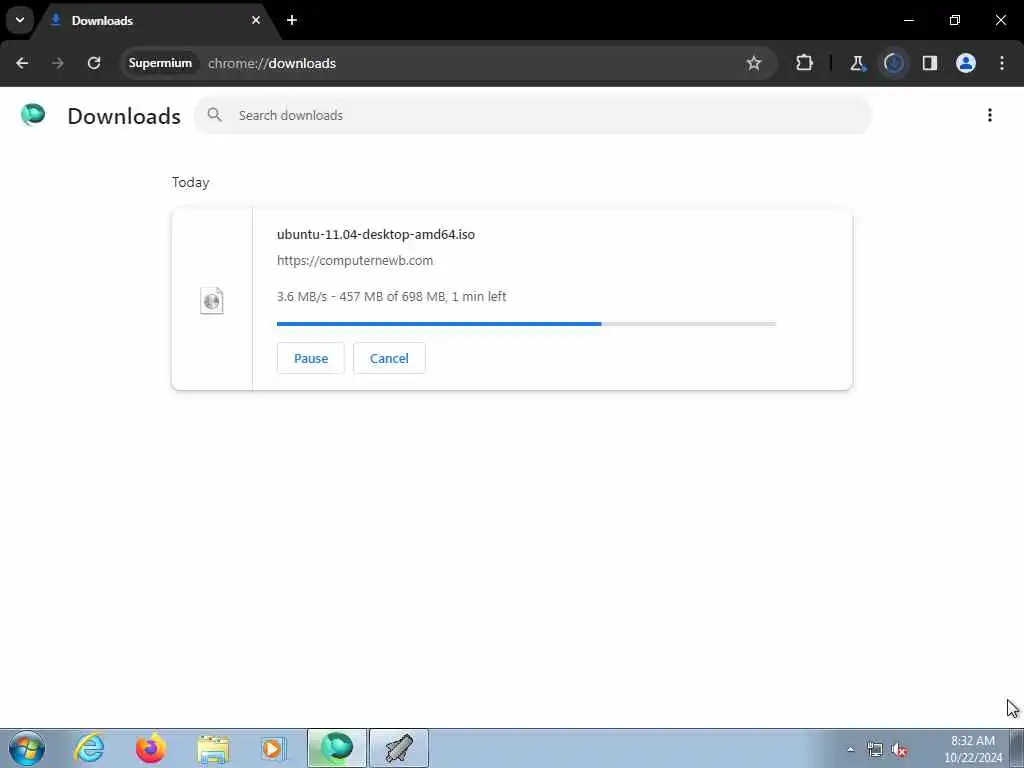The height and width of the screenshot is (768, 1024).
Task: Click the browser forward arrow
Action: click(58, 63)
